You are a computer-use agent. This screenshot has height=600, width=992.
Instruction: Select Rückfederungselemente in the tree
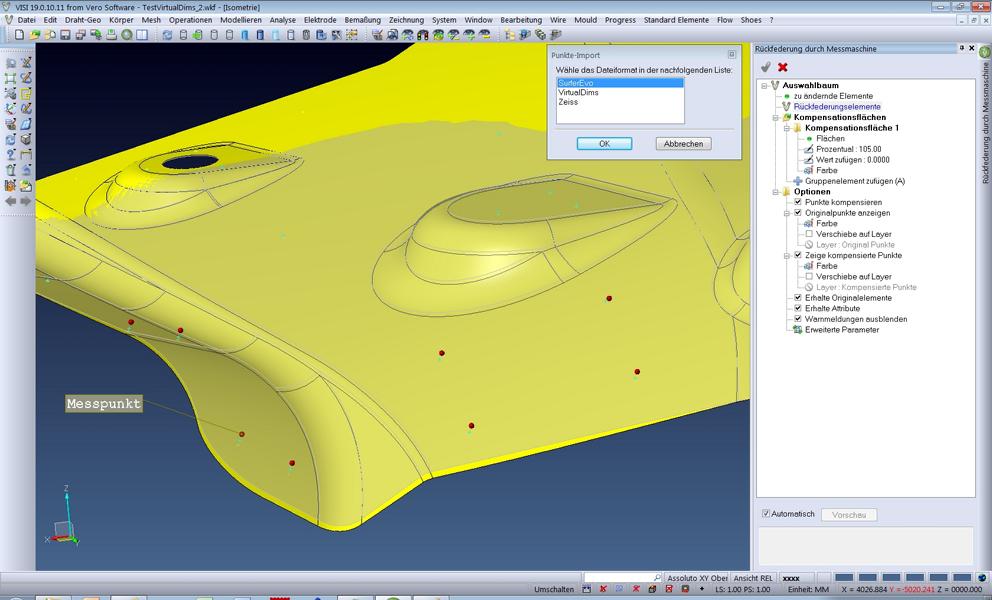(x=837, y=107)
